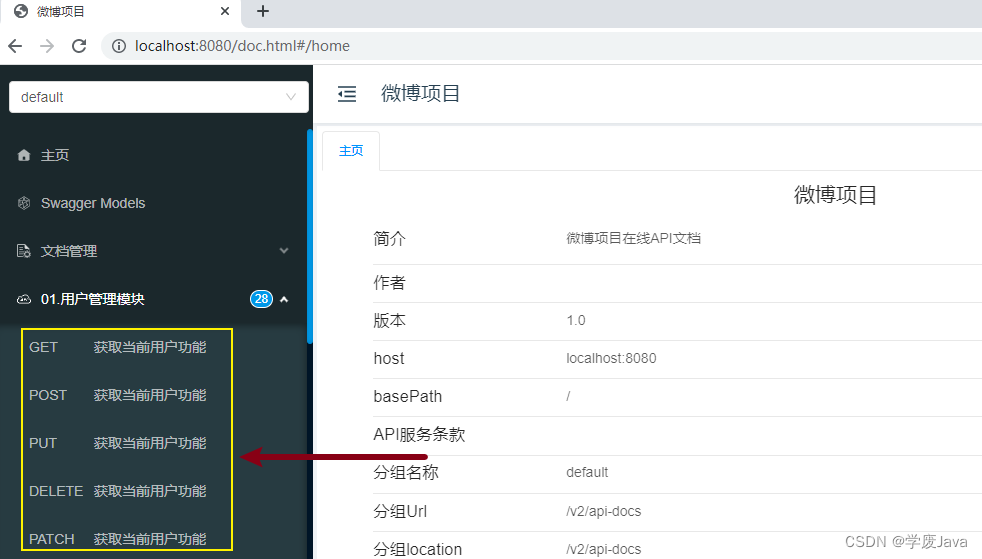
Task: Click the address bar URL localhost:8080/doc.html#/home
Action: tap(242, 46)
